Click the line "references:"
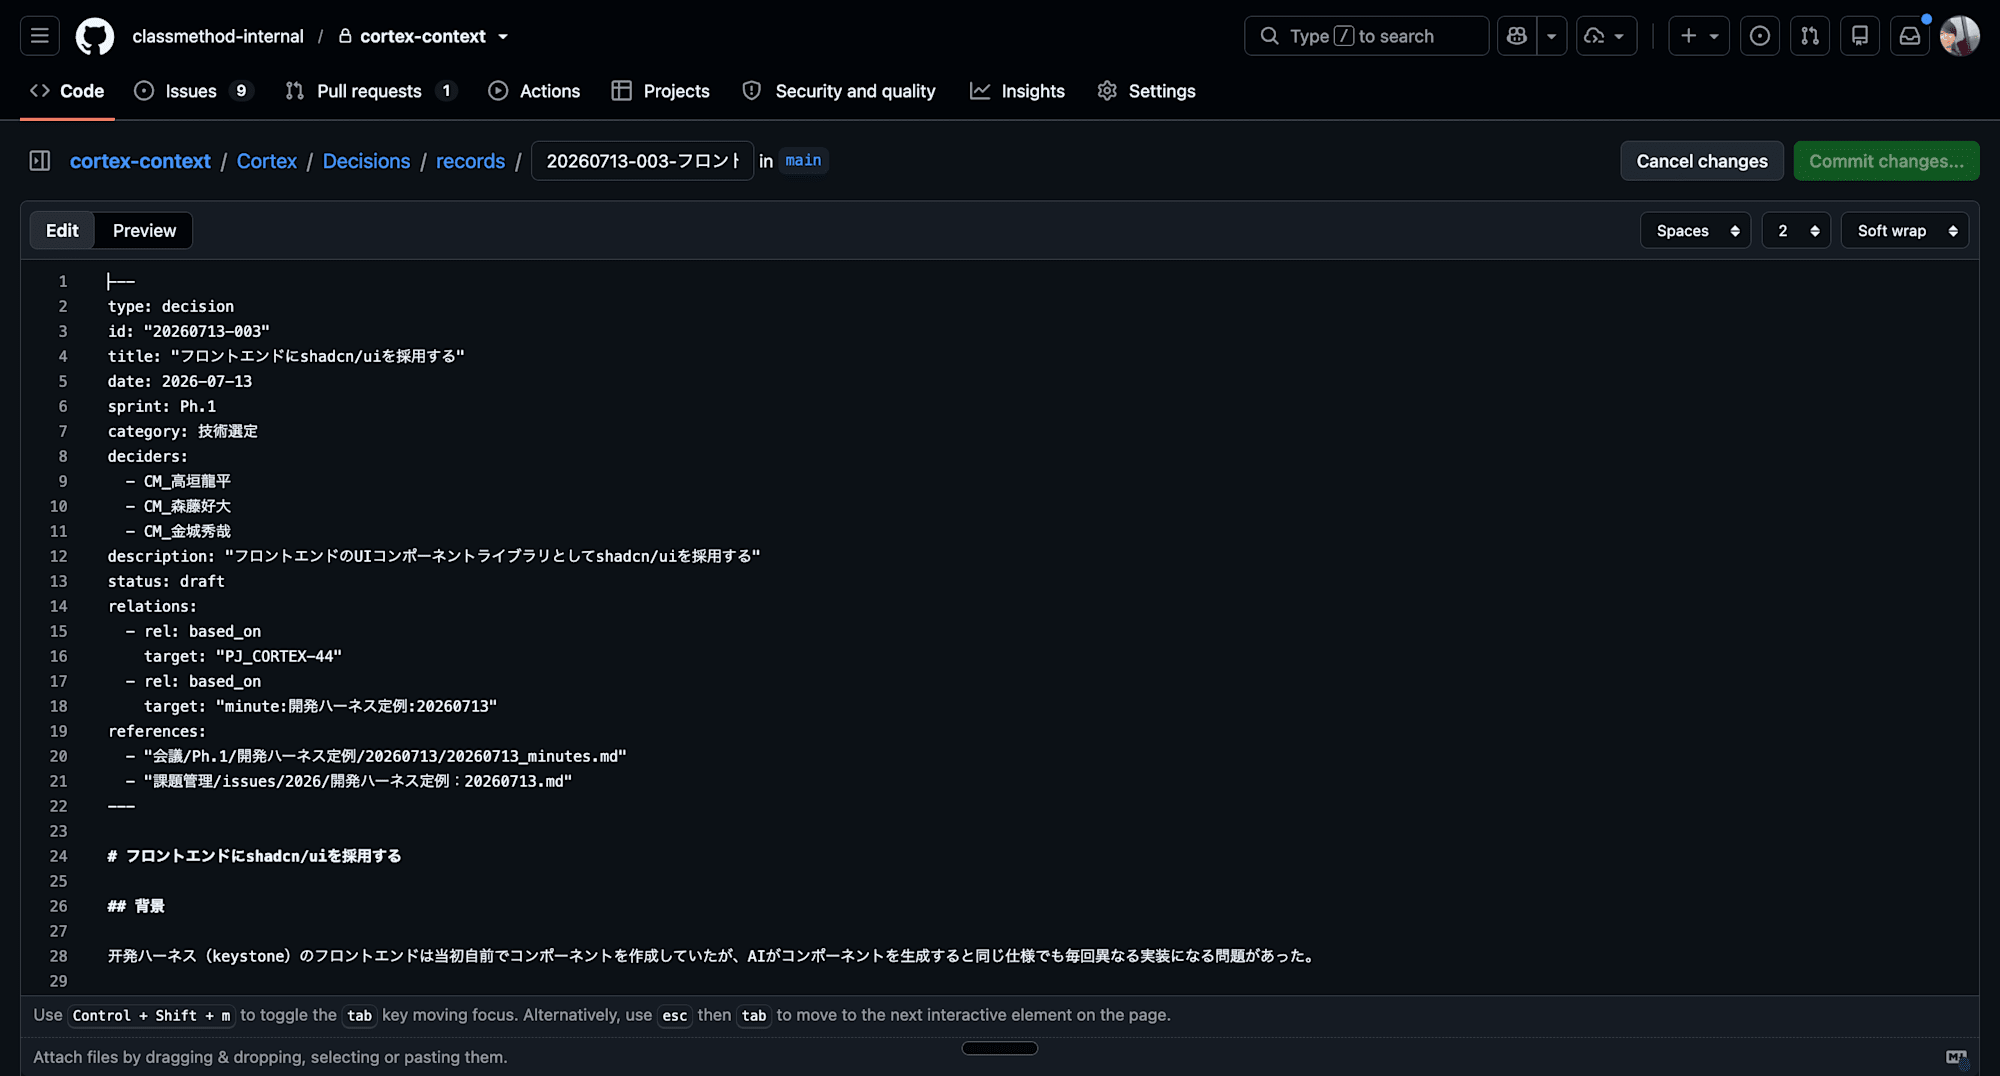The width and height of the screenshot is (2000, 1076). (x=157, y=731)
